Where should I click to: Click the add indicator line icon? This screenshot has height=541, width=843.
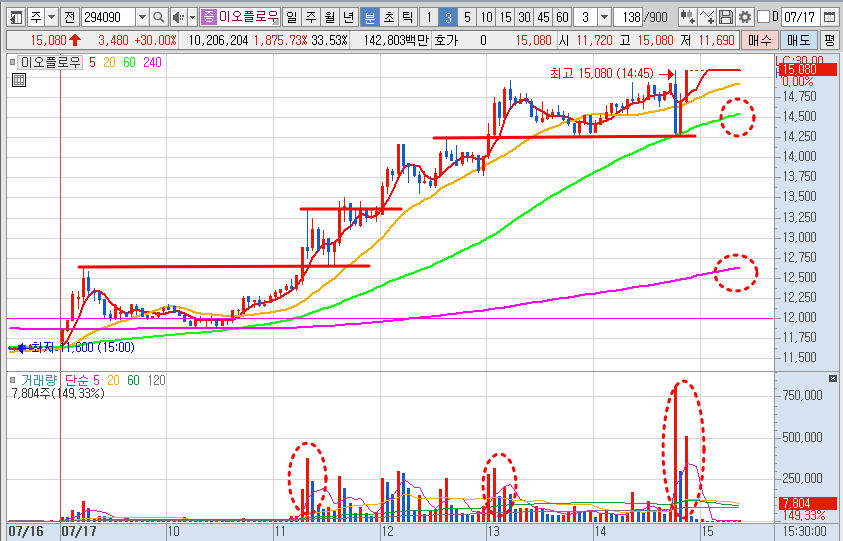(x=706, y=18)
